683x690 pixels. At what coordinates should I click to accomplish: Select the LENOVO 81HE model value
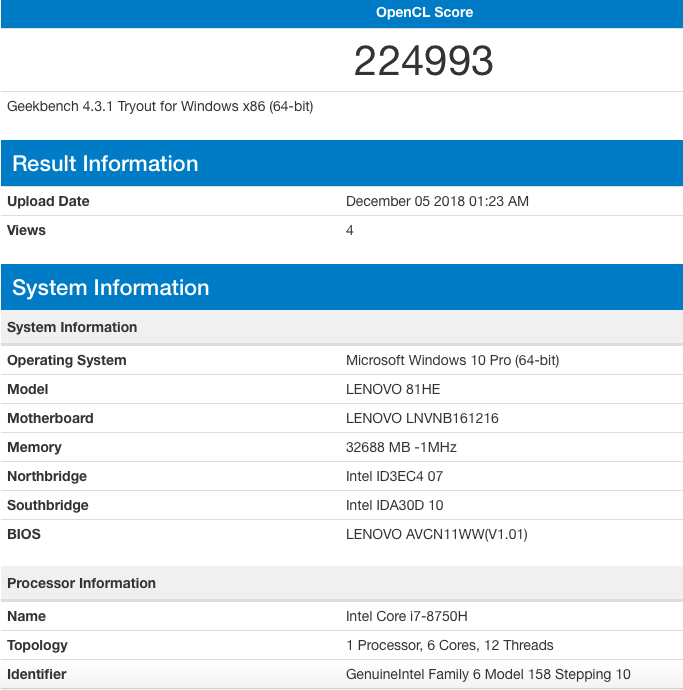tap(393, 389)
